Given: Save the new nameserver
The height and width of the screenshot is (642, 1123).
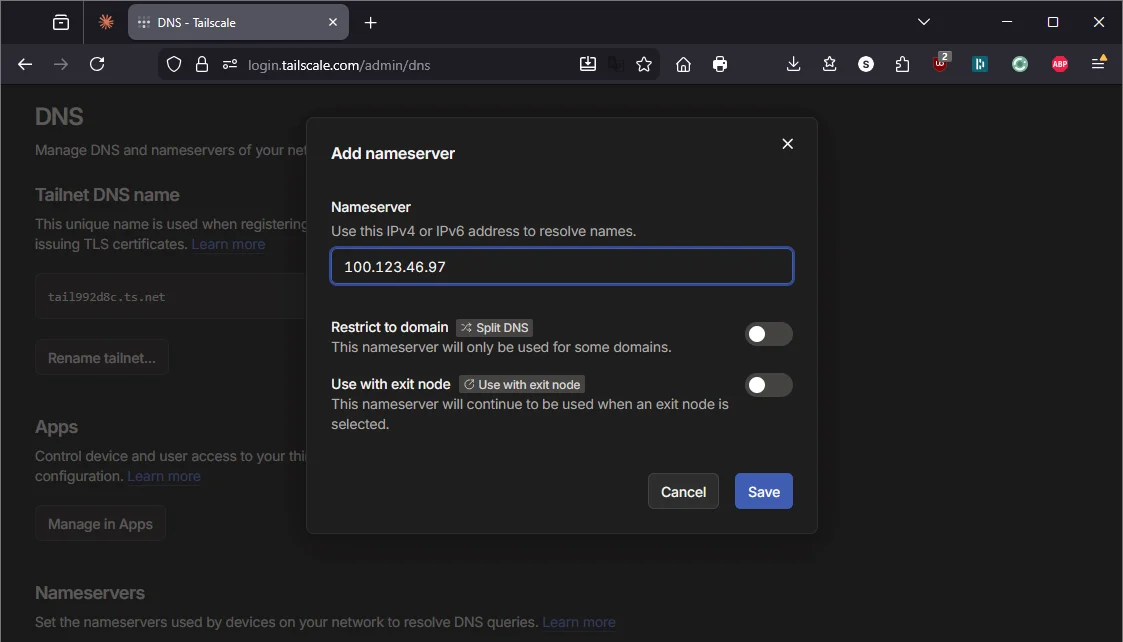Looking at the screenshot, I should [x=763, y=491].
